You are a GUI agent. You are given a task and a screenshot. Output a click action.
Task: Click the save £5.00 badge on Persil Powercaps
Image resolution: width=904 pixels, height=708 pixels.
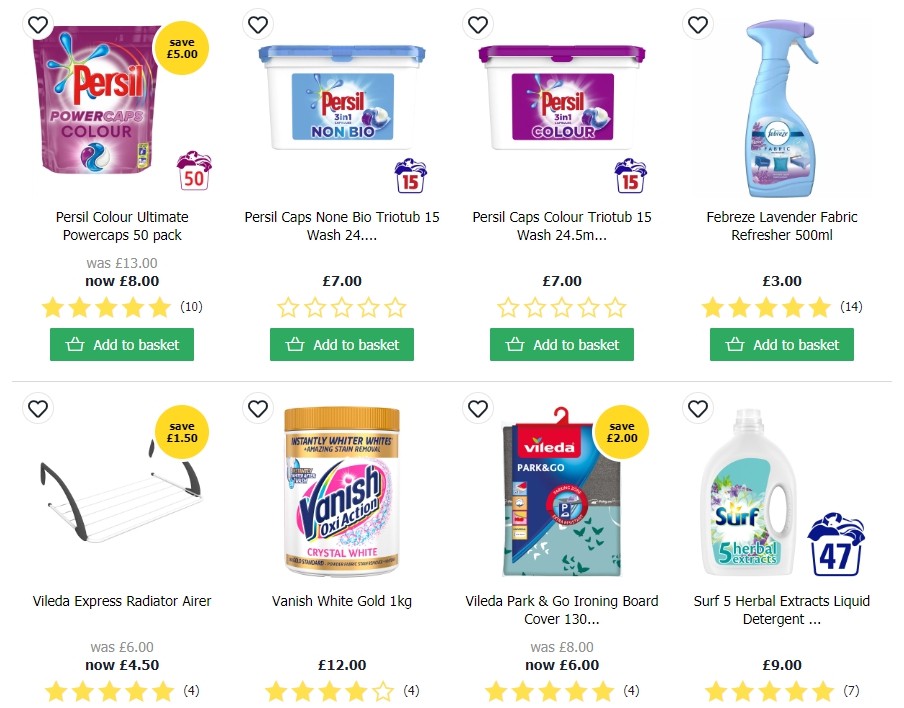coord(182,47)
